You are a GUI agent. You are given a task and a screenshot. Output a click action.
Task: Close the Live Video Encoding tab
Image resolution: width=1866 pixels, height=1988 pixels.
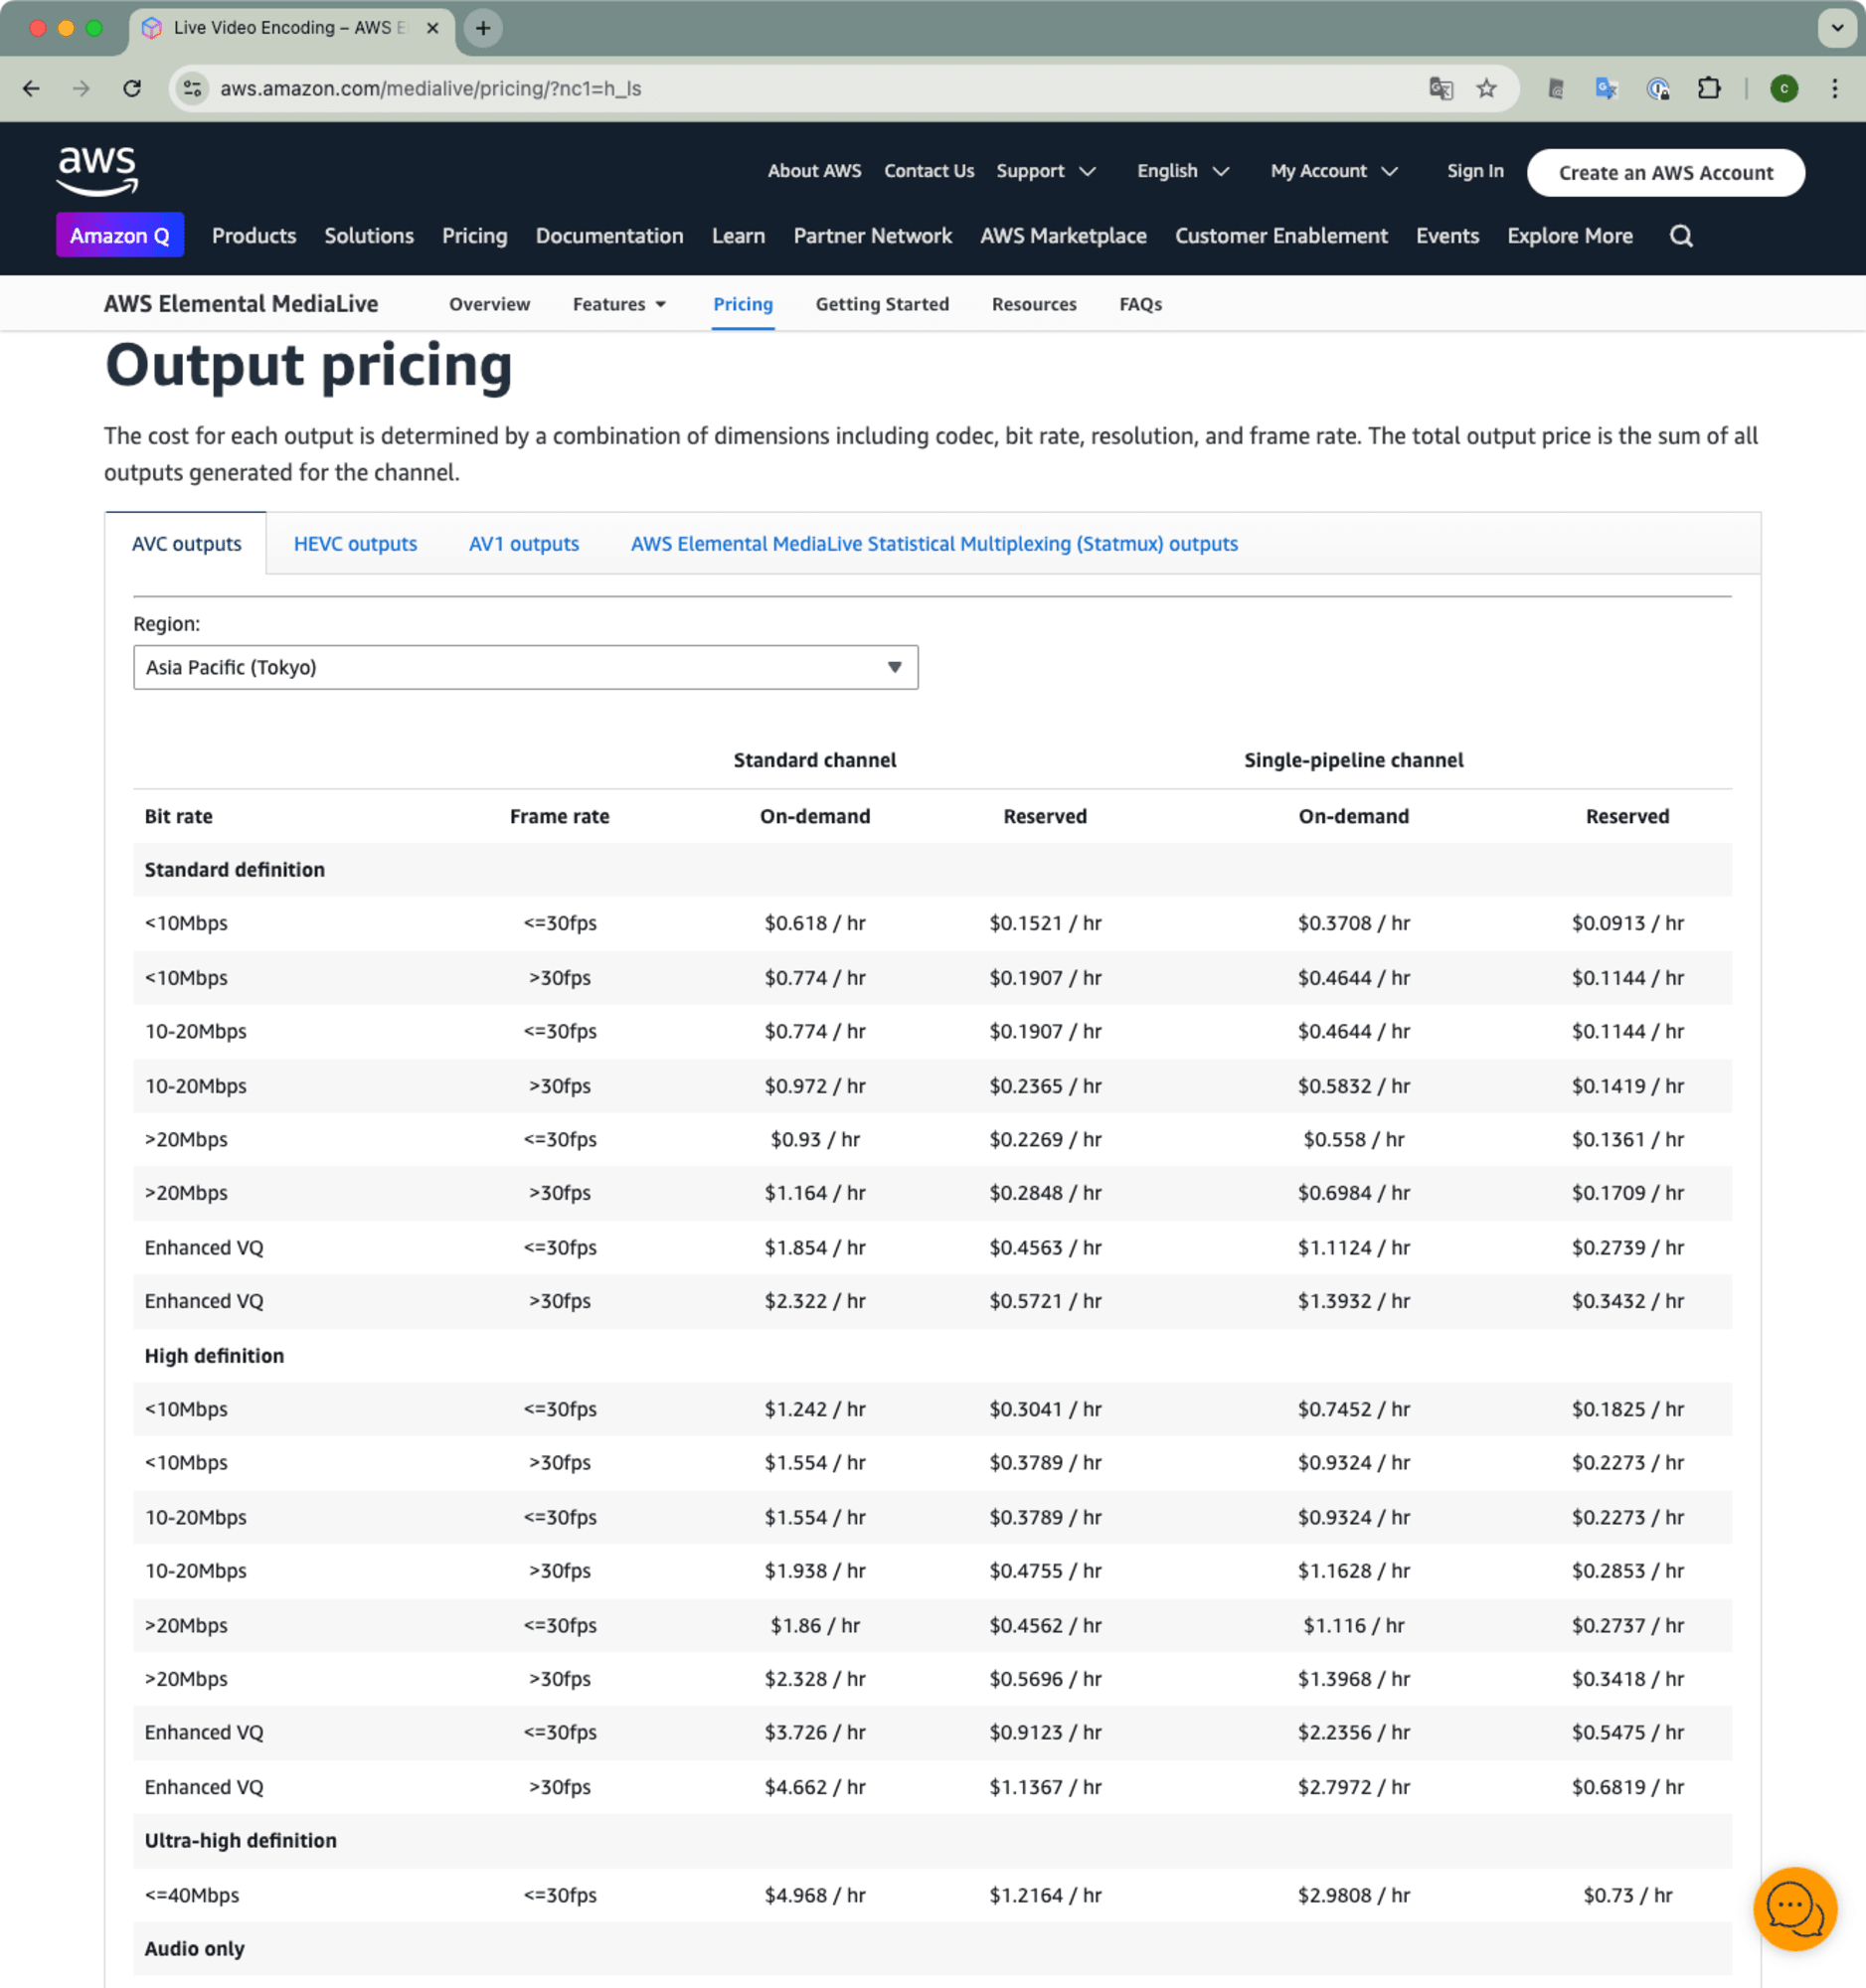click(x=432, y=28)
